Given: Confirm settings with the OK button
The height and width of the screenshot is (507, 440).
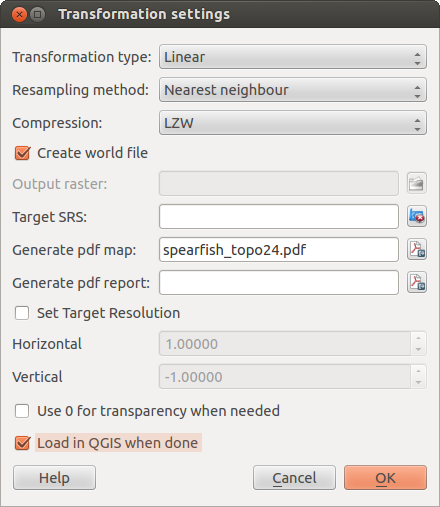Looking at the screenshot, I should point(386,478).
